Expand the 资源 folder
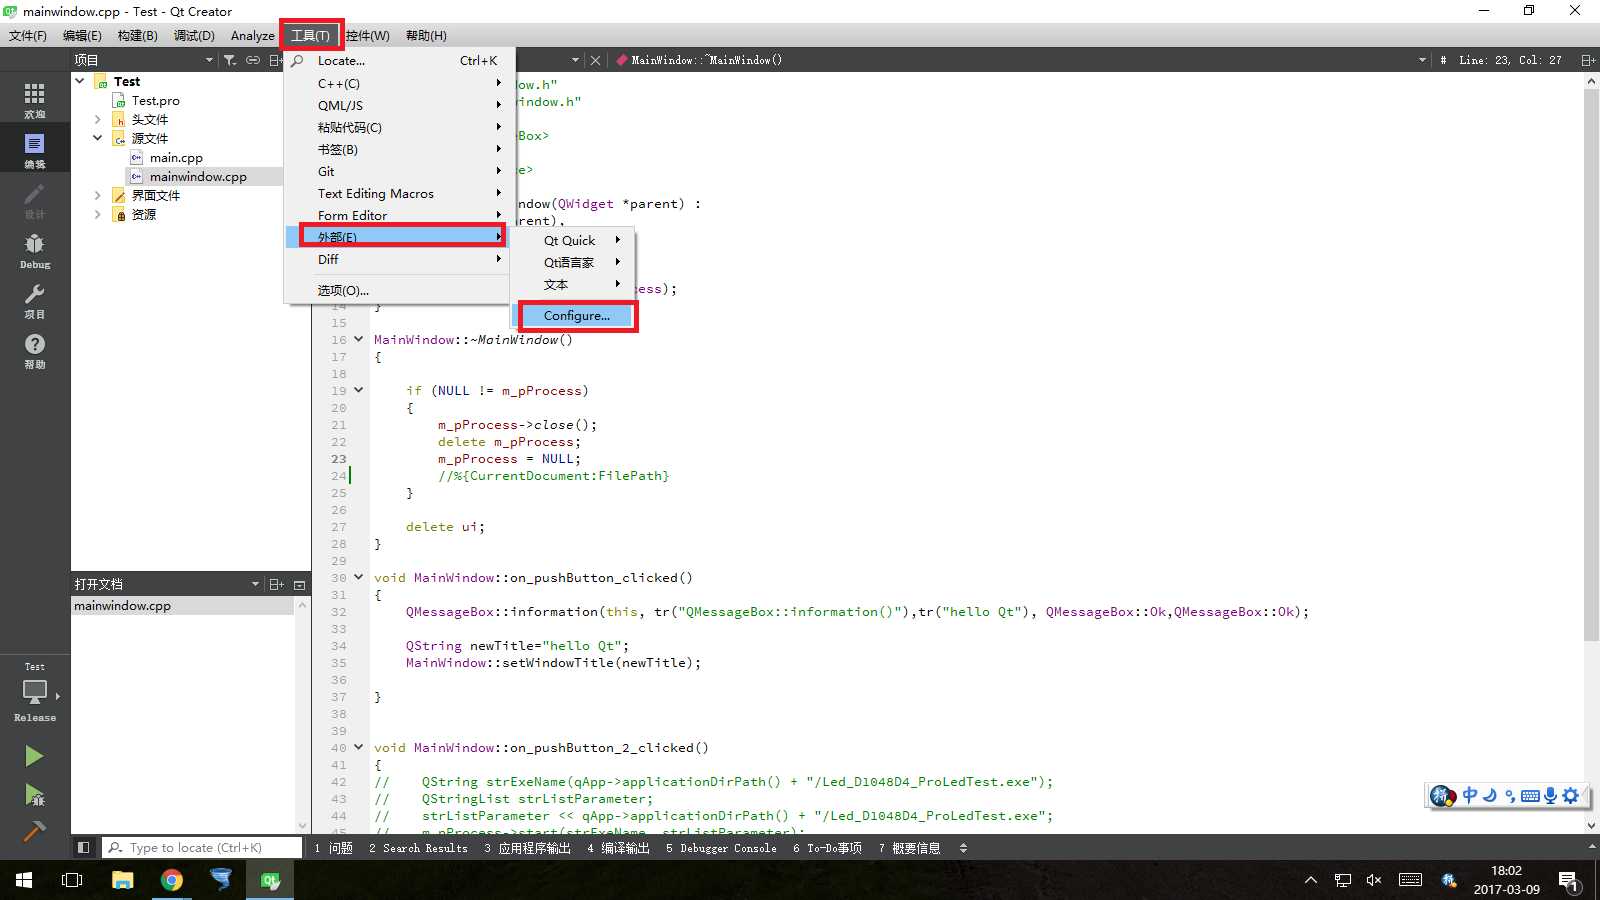The image size is (1600, 900). (x=97, y=214)
